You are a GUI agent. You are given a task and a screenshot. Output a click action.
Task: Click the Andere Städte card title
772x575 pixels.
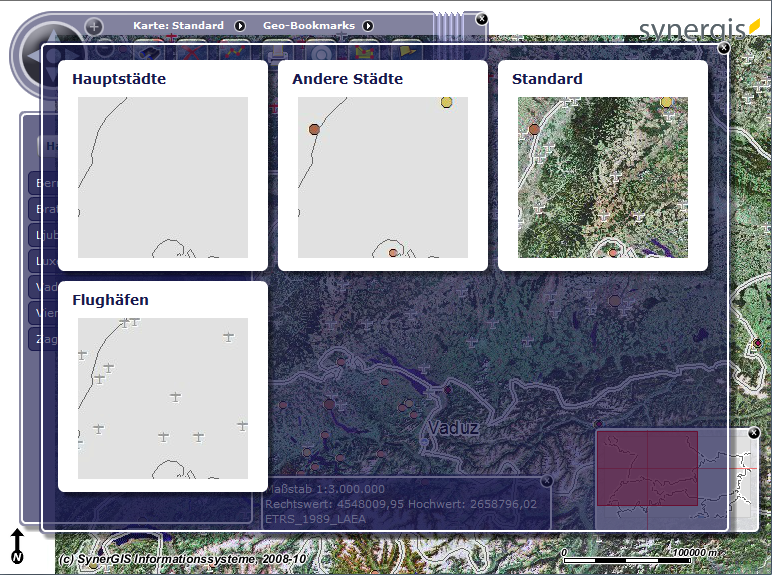point(348,79)
